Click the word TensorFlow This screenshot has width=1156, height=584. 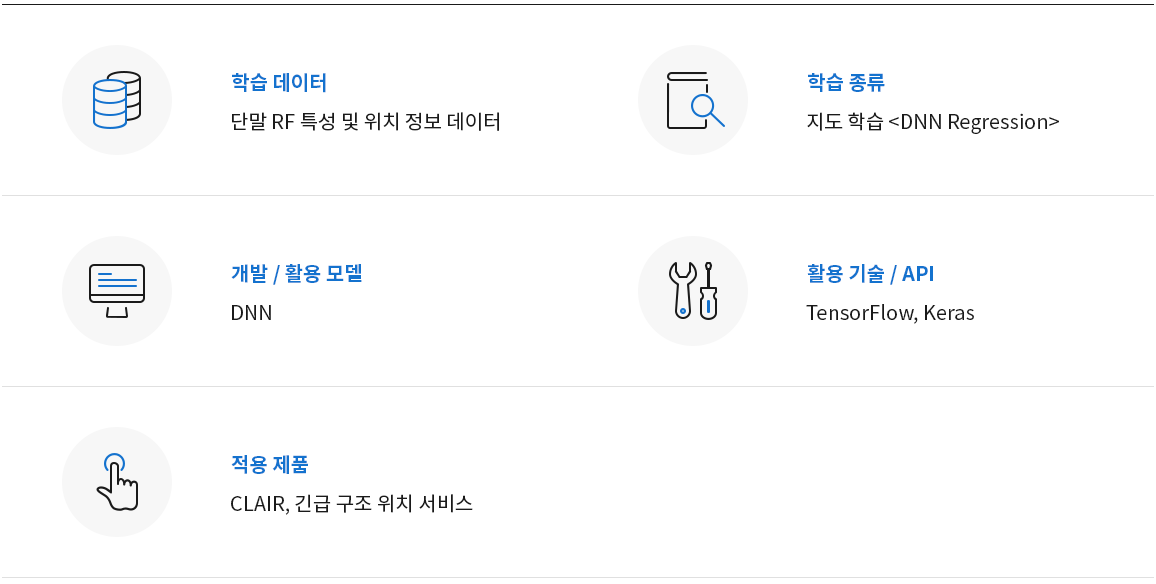pos(860,313)
